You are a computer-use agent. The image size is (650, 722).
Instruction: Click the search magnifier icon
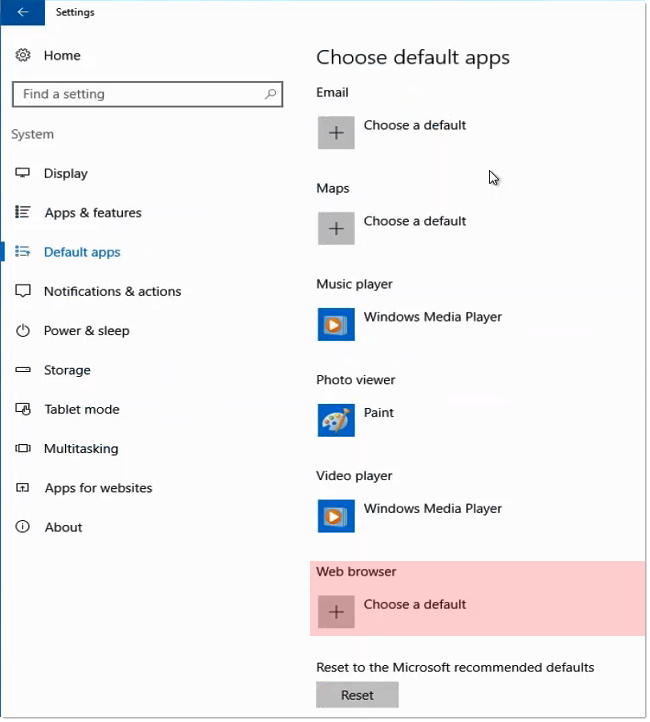270,94
